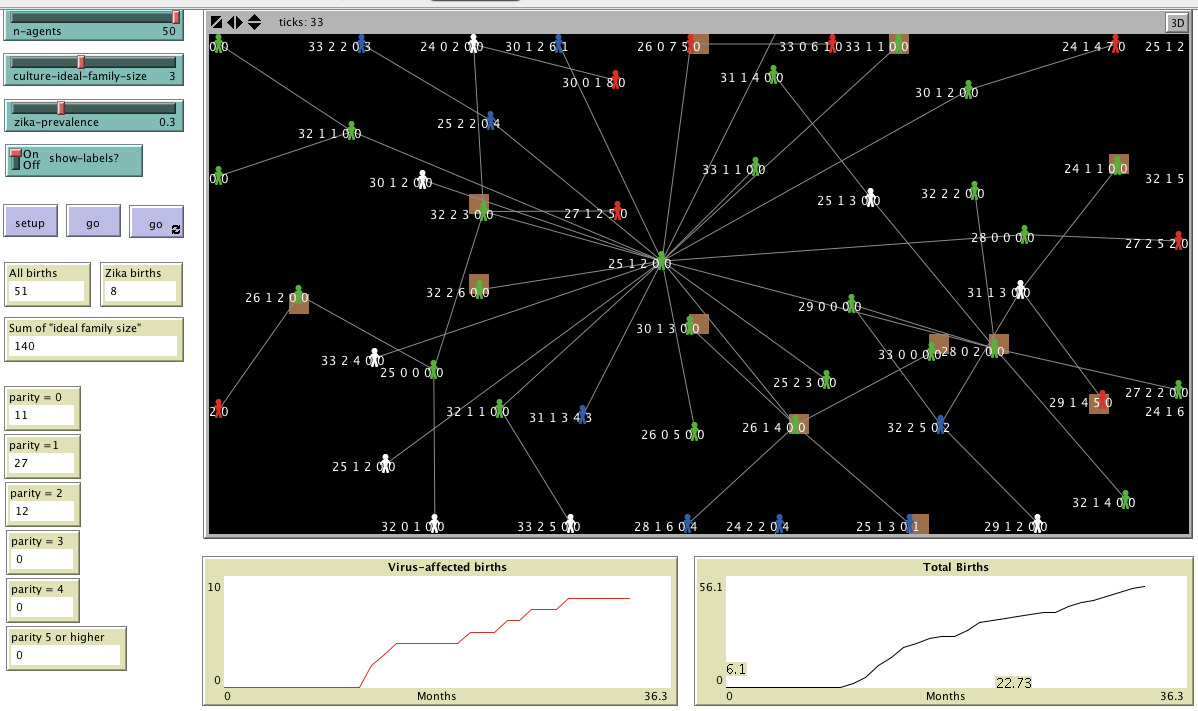Viewport: 1198px width, 711px height.
Task: Click green agent on brown patch labeled 26 1 2 0 0
Action: (298, 296)
